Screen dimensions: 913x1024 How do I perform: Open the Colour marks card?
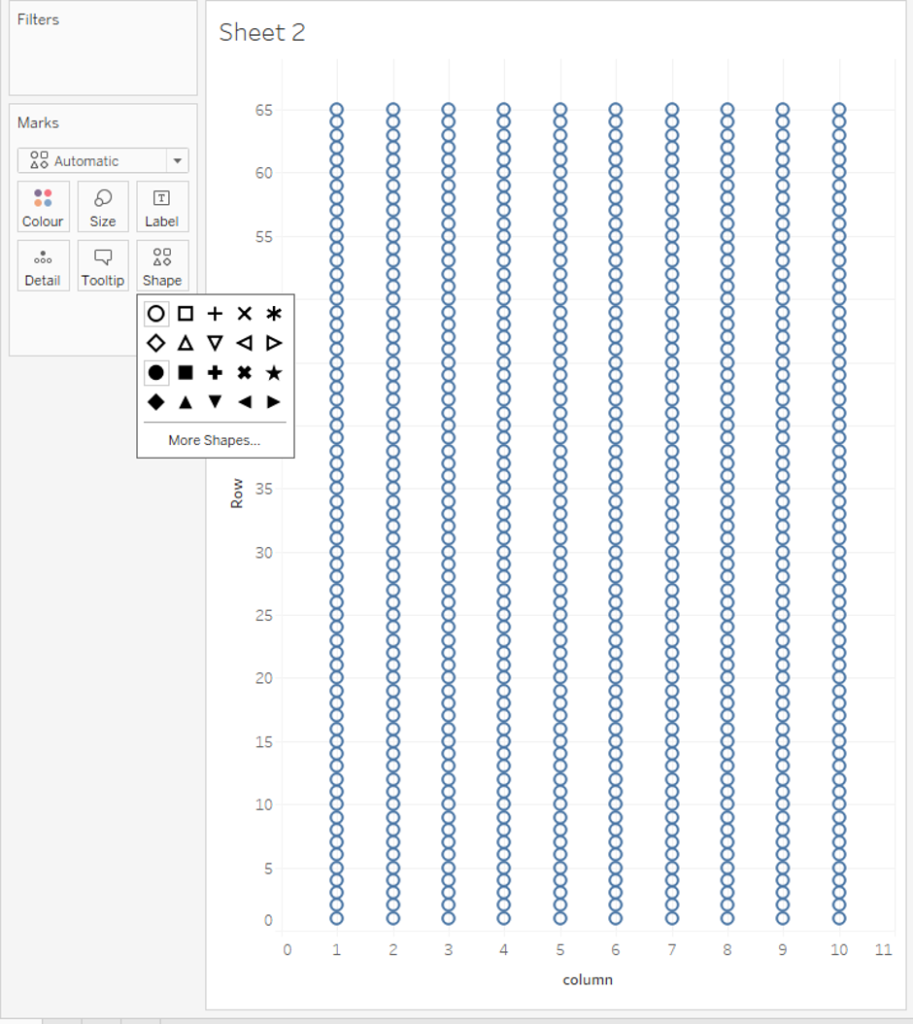coord(43,207)
